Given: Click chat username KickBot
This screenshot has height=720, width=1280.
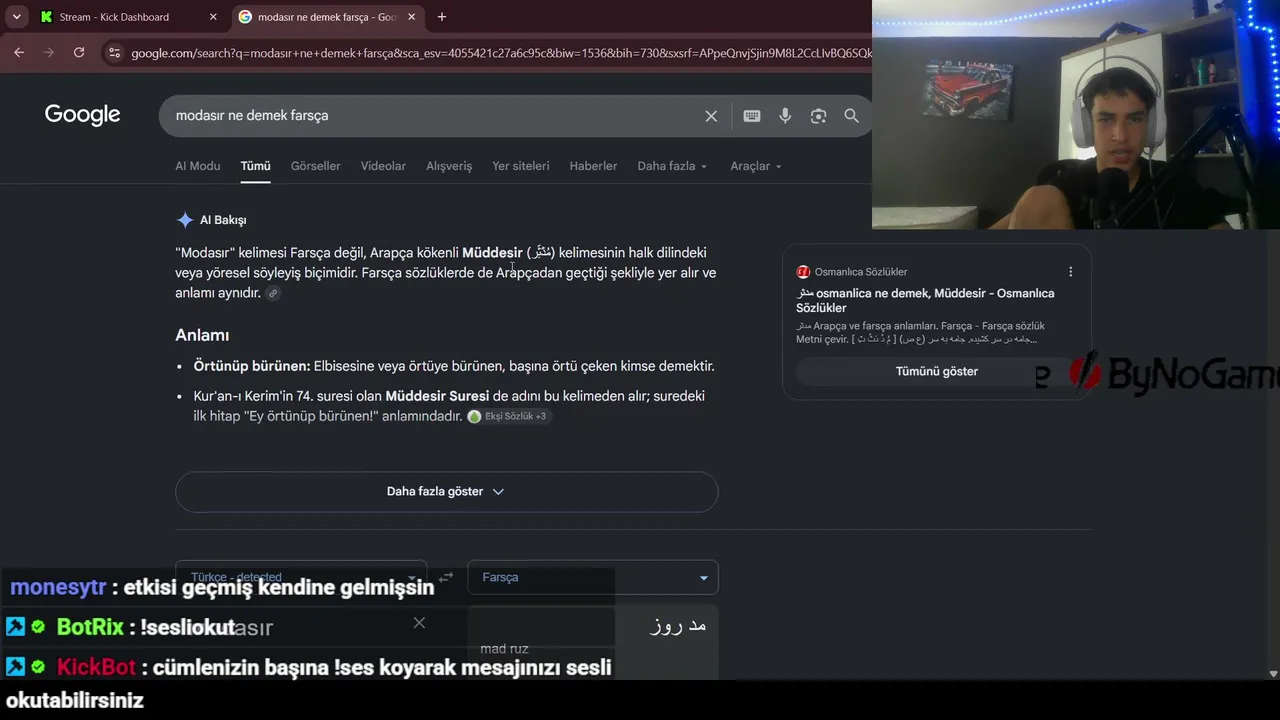Looking at the screenshot, I should click(96, 667).
